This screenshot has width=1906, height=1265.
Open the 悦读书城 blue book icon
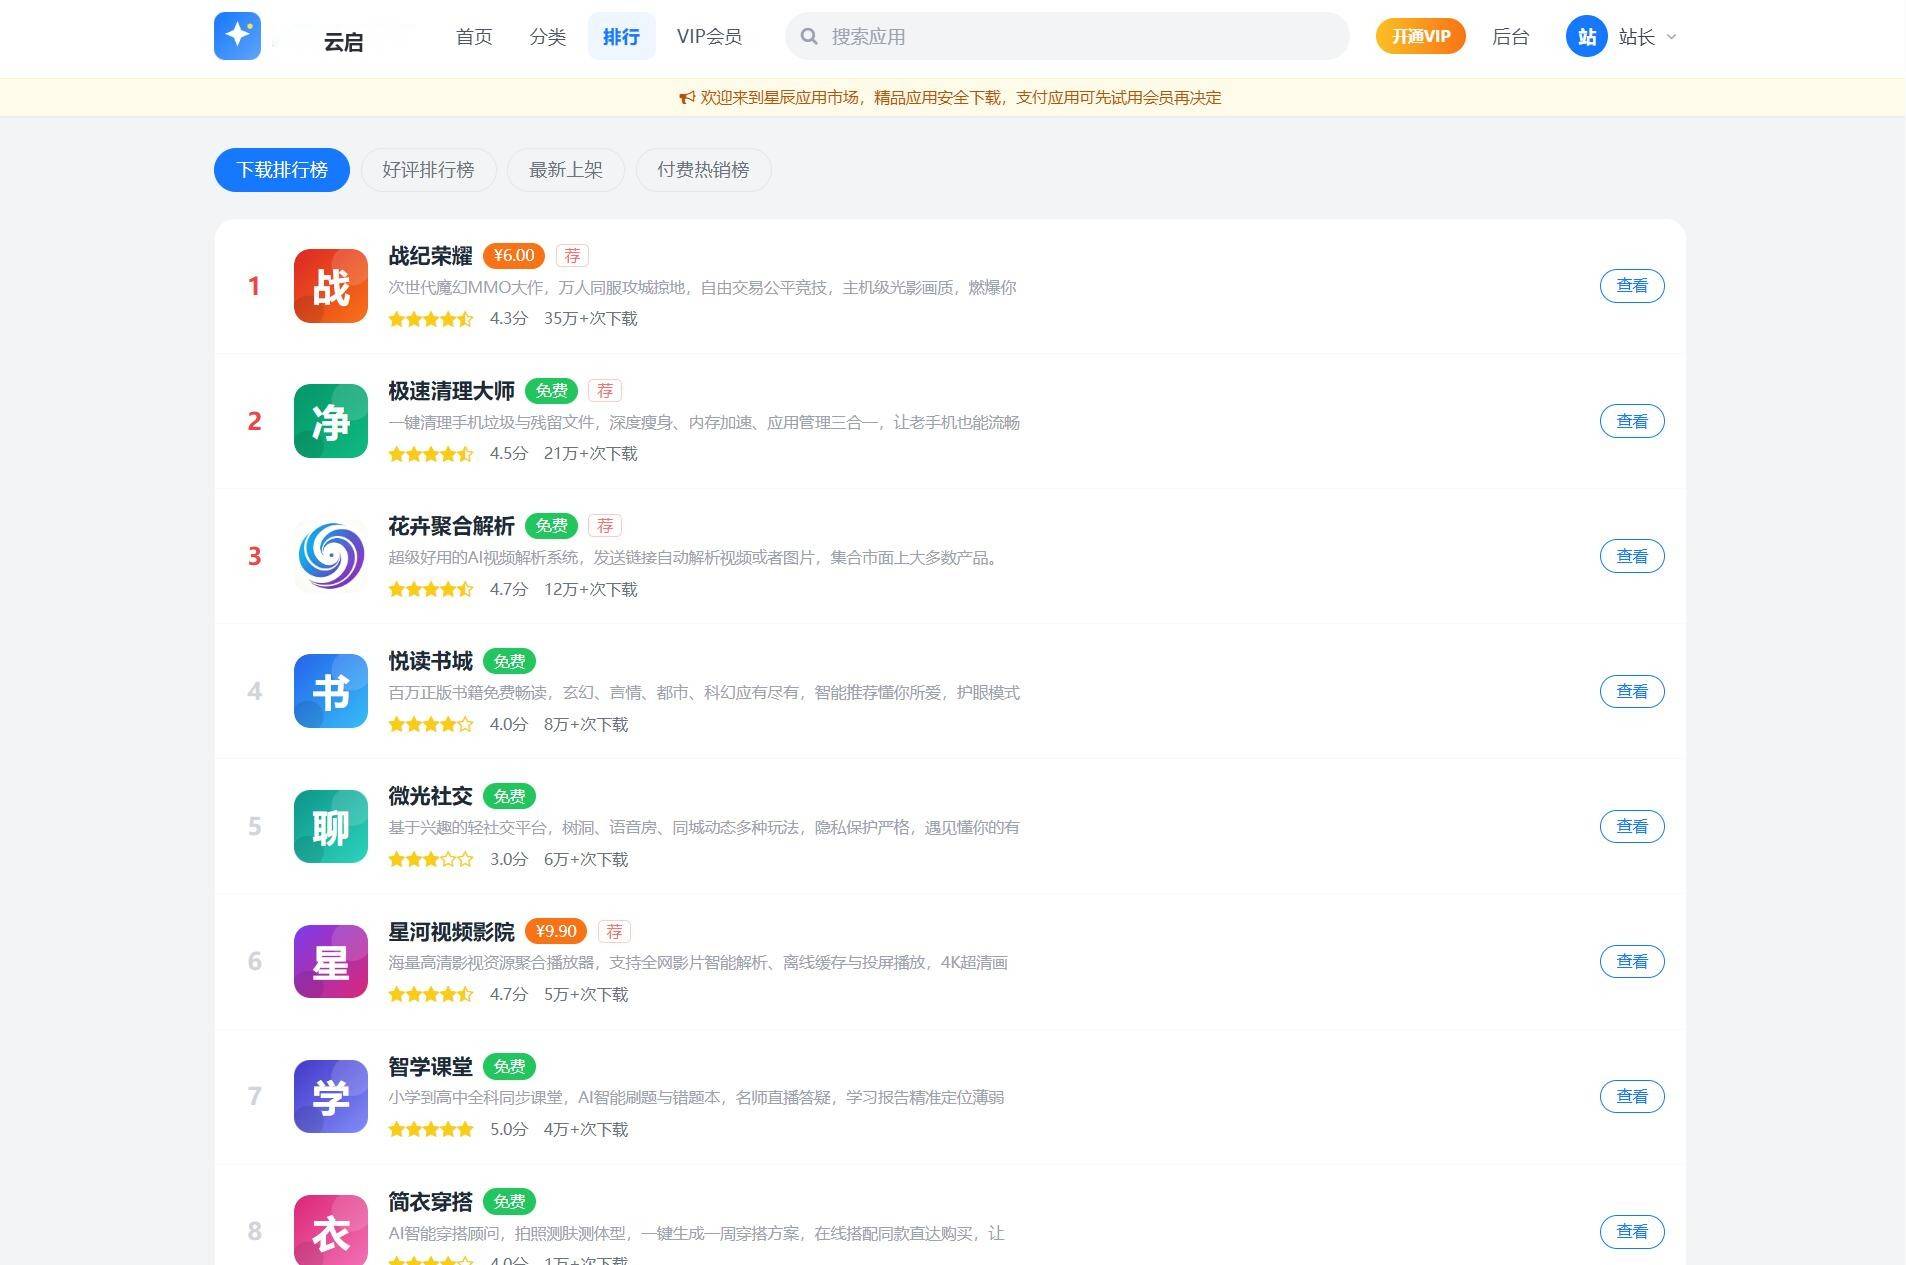click(331, 691)
